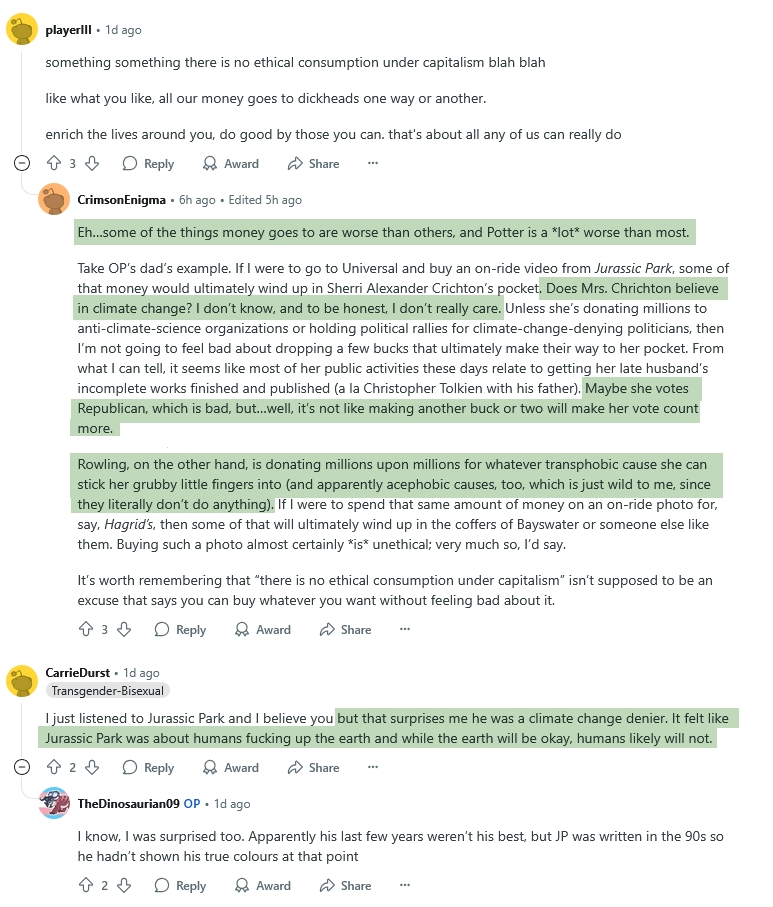Reply to playerIII's comment
Viewport: 773px width, 907px height.
148,163
